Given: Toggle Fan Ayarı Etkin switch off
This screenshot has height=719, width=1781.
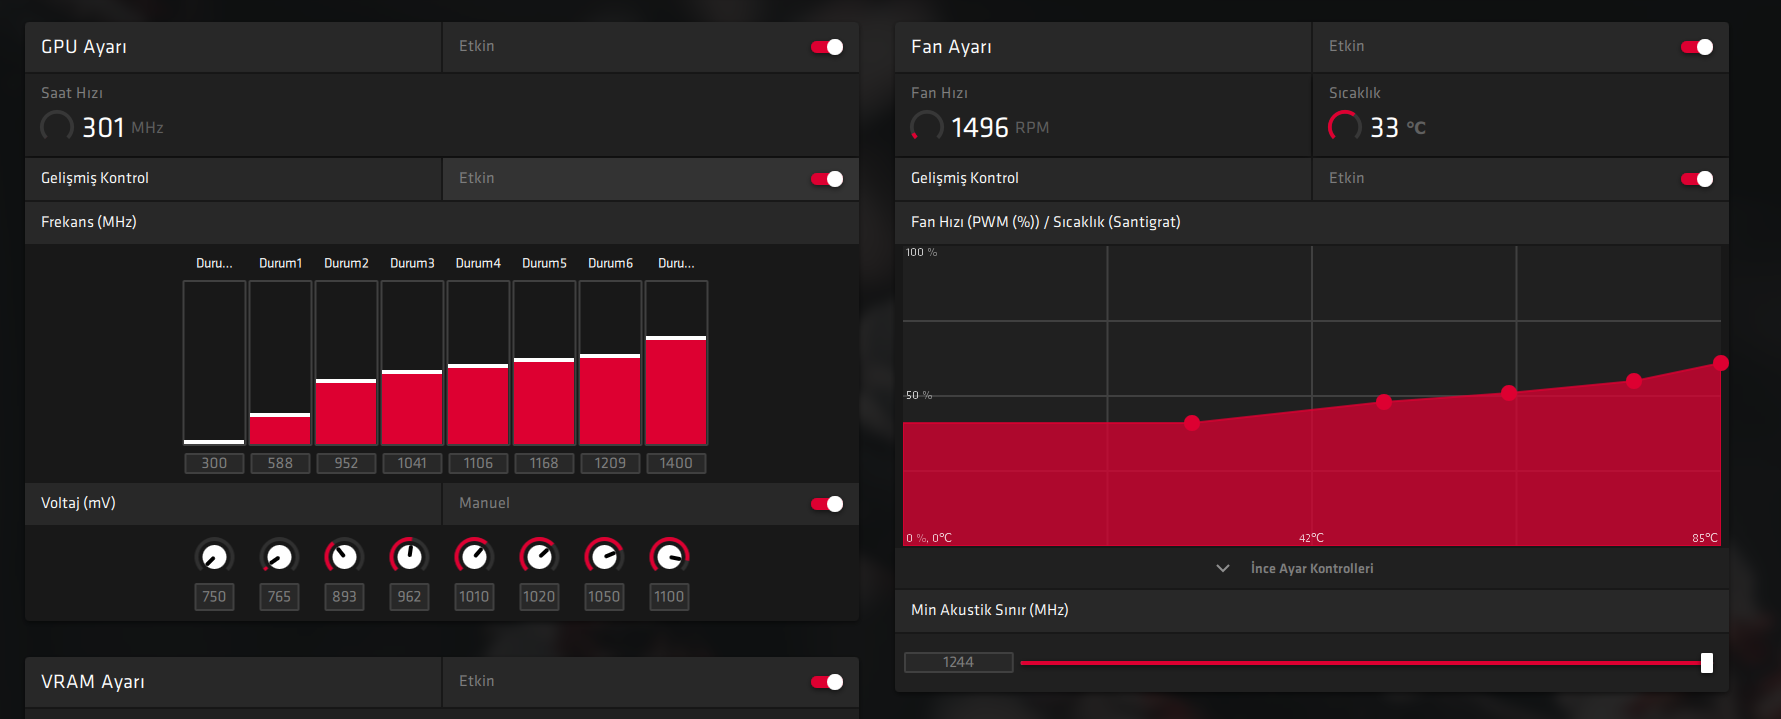Looking at the screenshot, I should click(x=1697, y=47).
